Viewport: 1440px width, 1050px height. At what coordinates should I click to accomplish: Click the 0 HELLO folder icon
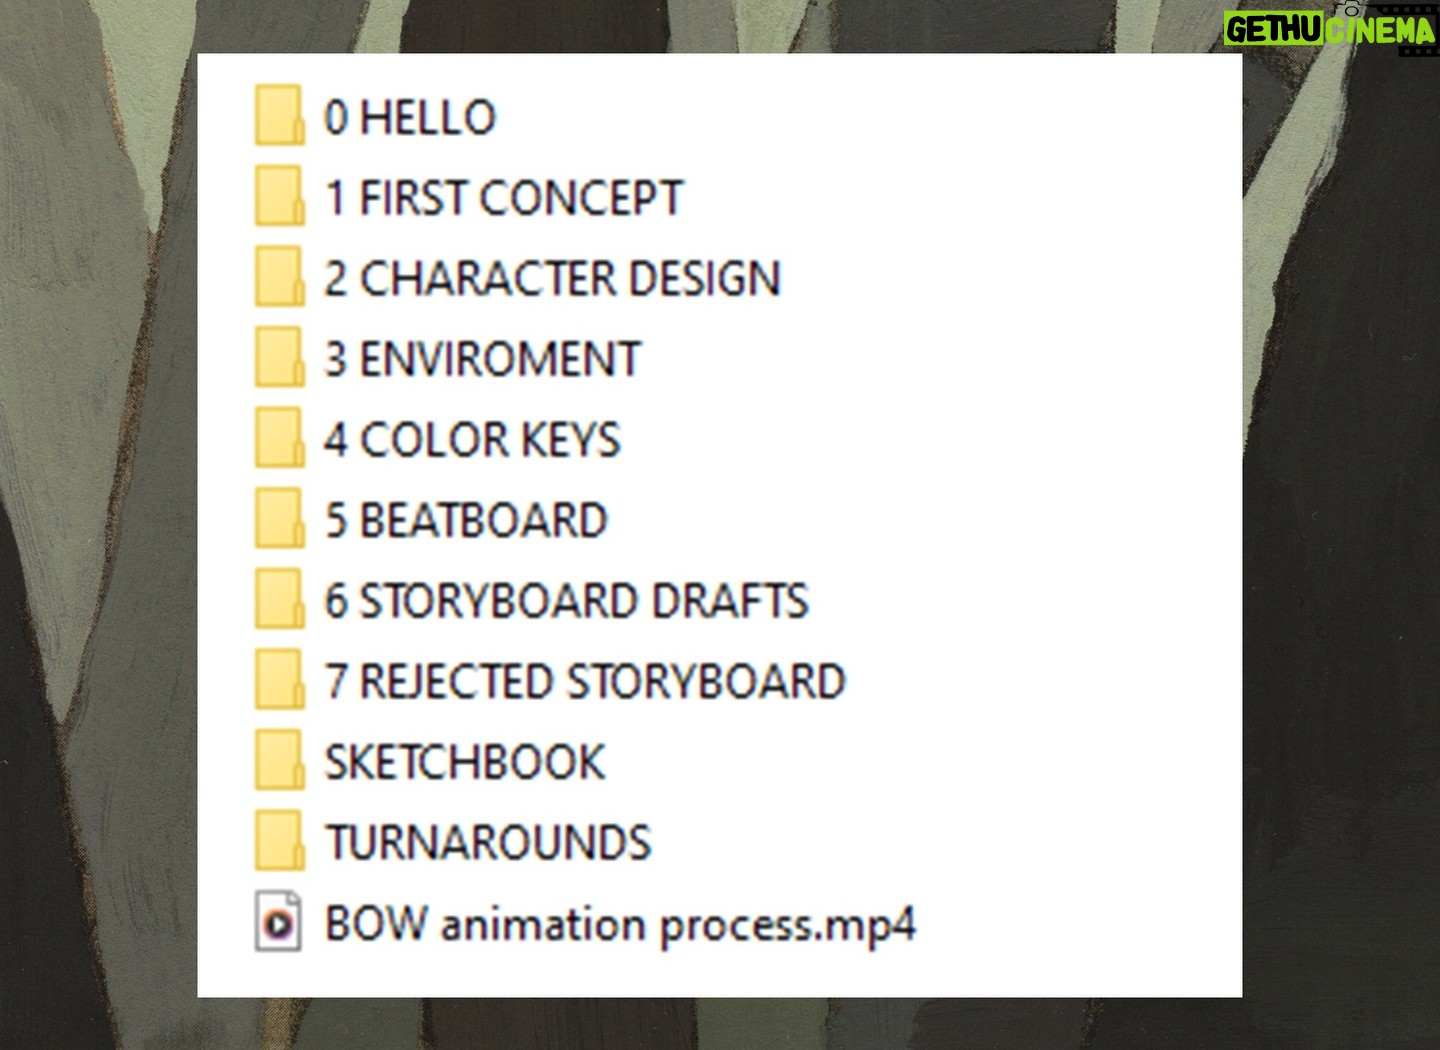(279, 116)
